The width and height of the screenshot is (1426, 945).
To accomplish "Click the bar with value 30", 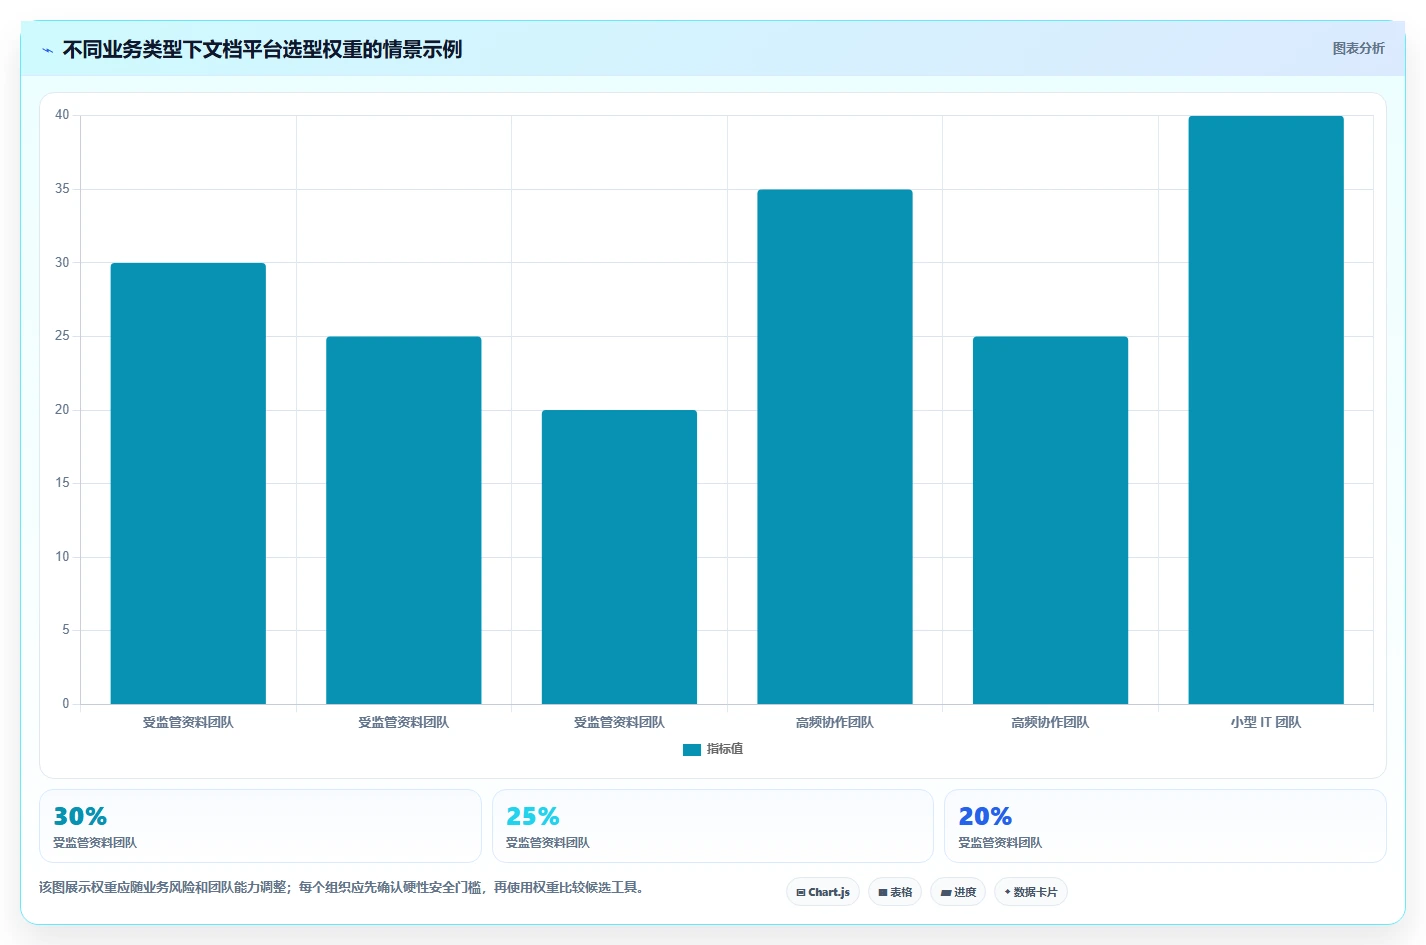I will (x=188, y=483).
